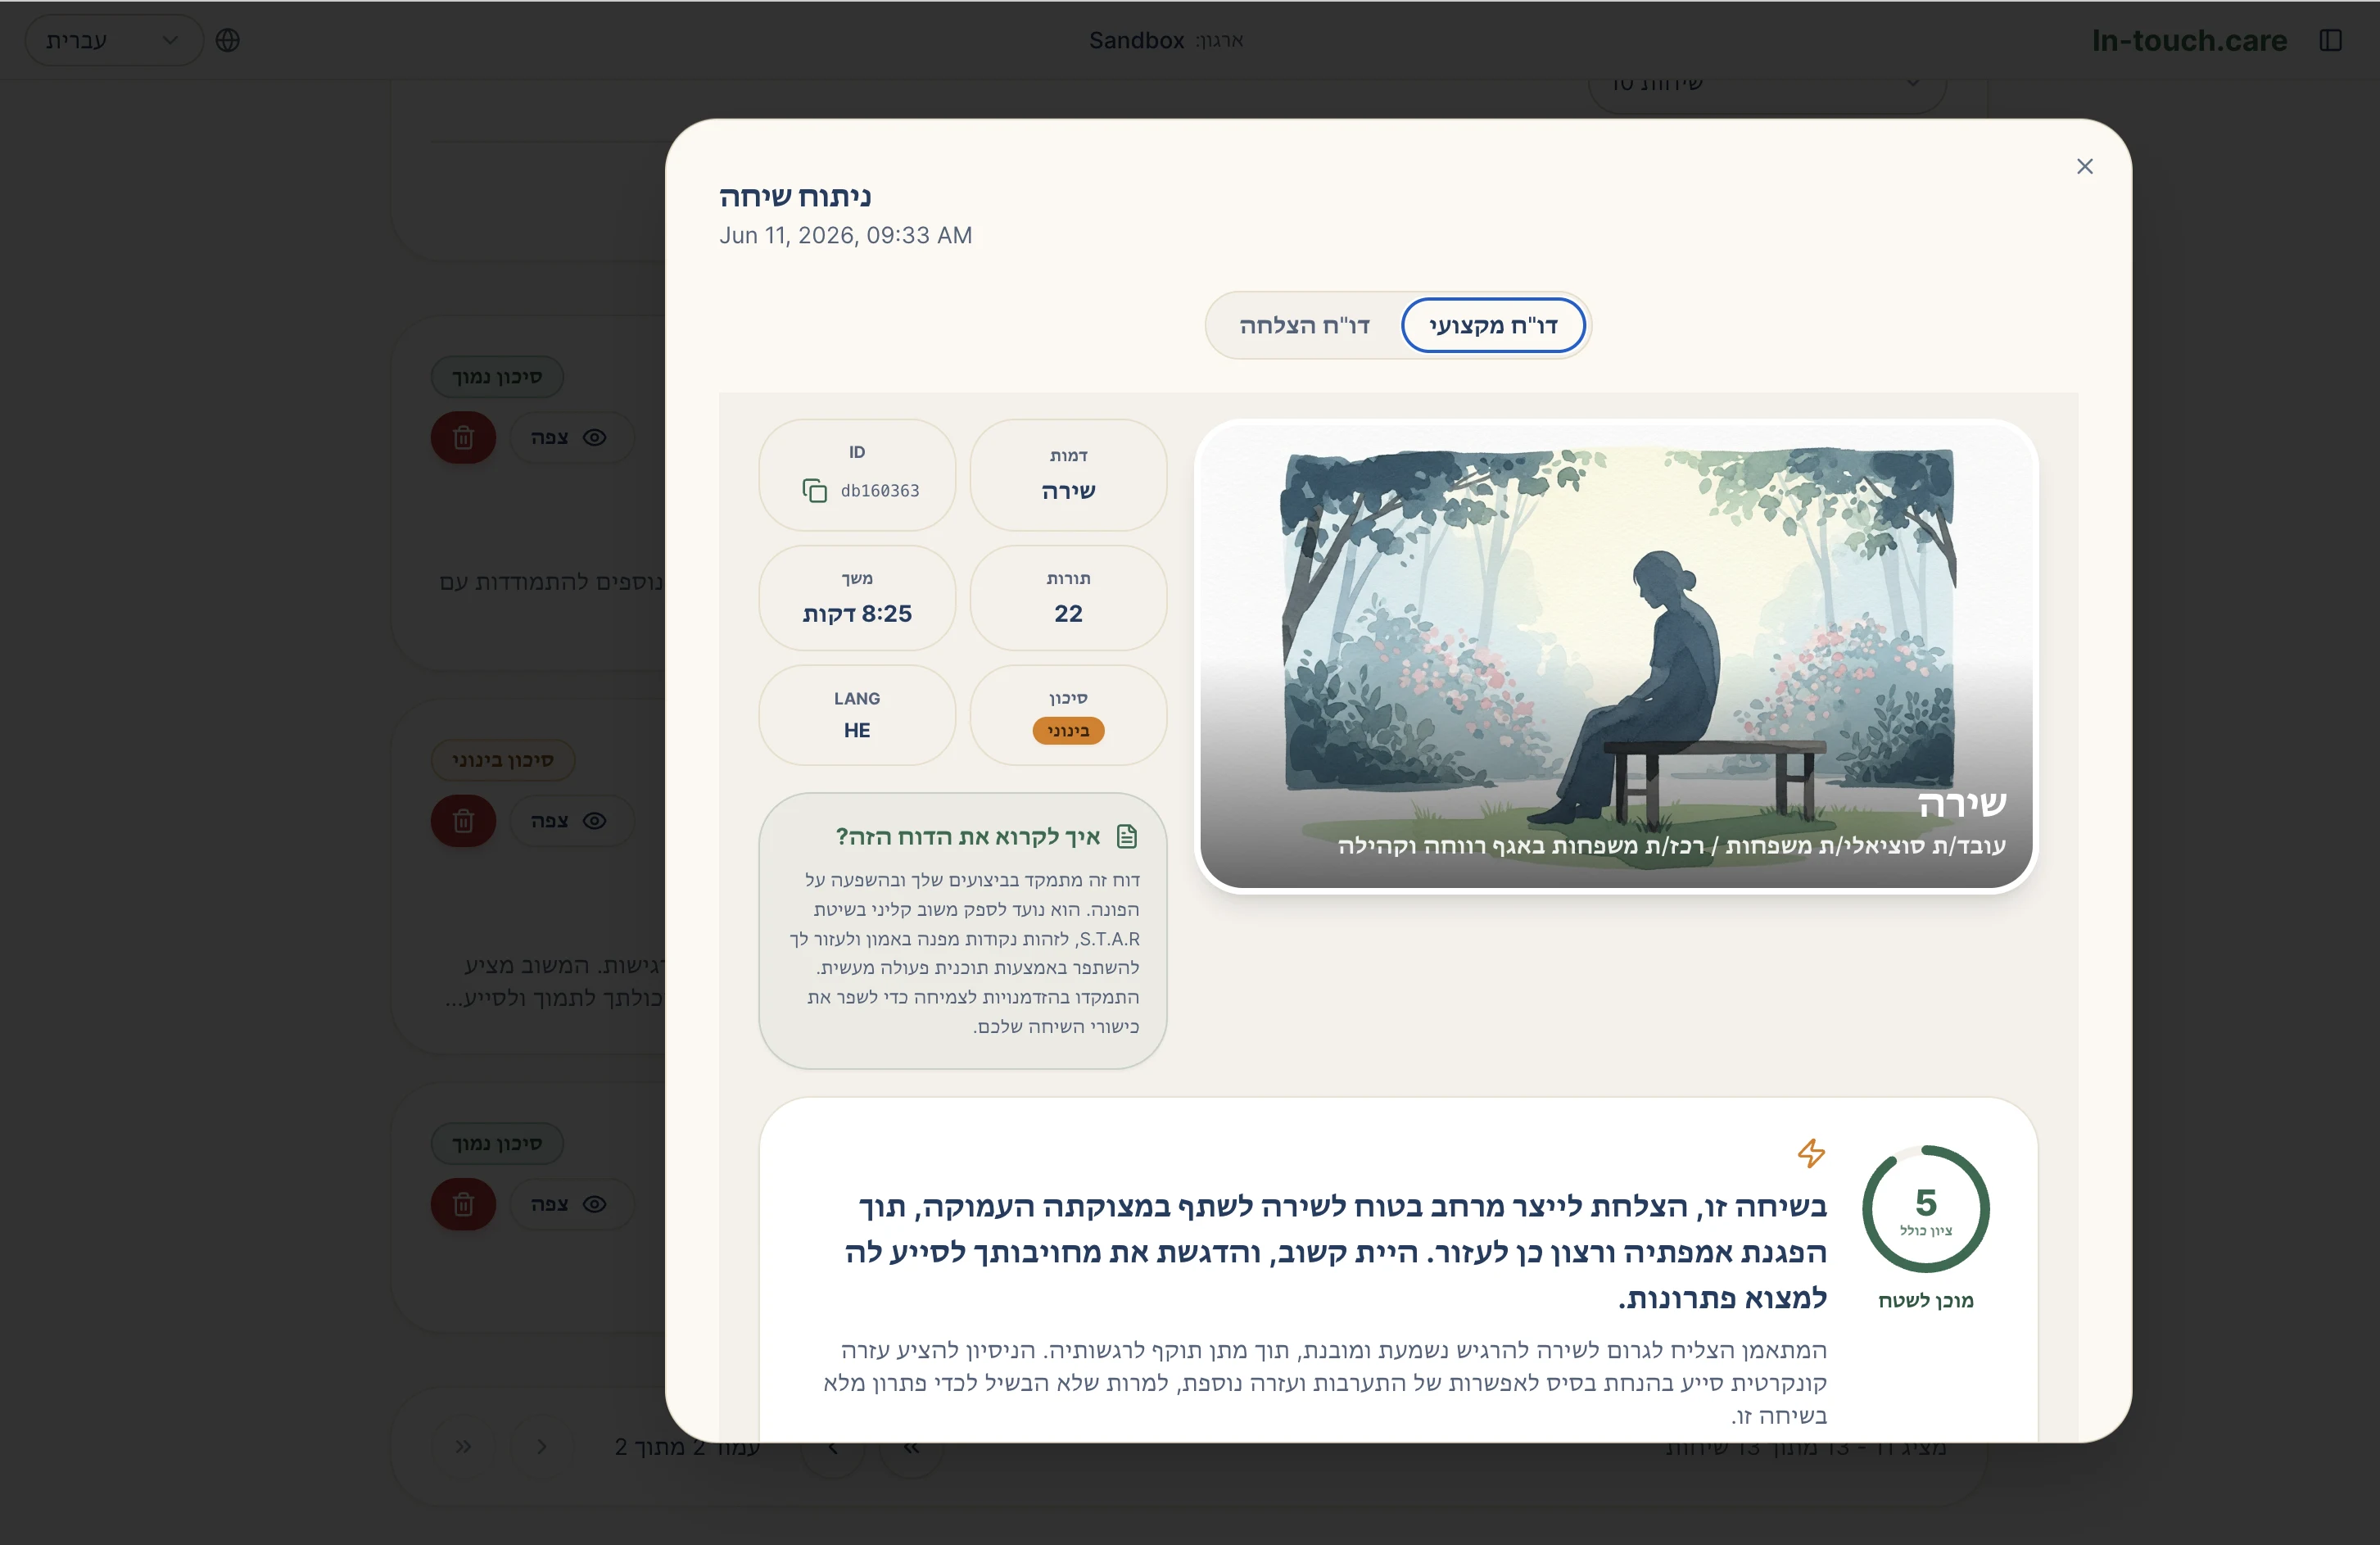The image size is (2380, 1545).
Task: Delete the bottom low-risk conversation
Action: [463, 1204]
